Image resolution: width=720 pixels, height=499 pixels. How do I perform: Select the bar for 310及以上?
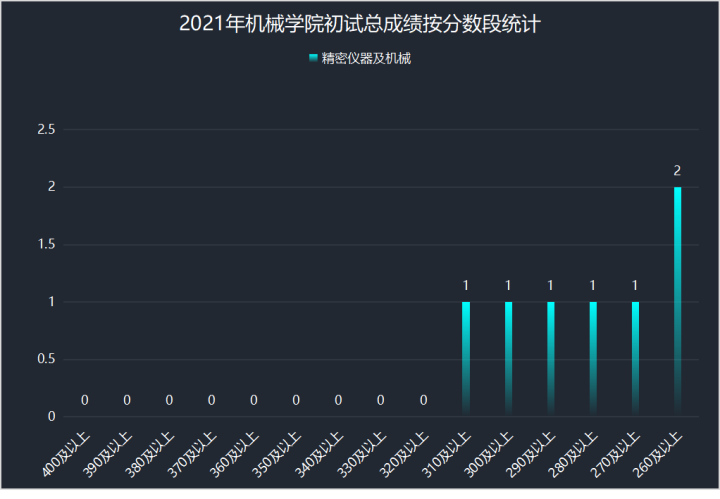tap(466, 359)
